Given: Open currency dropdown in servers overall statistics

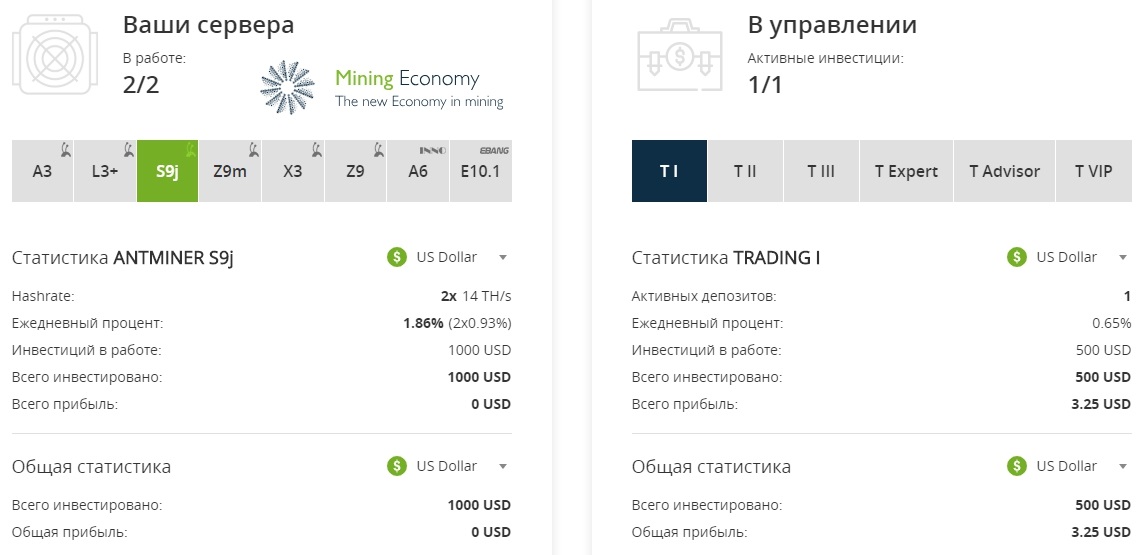Looking at the screenshot, I should pos(503,466).
